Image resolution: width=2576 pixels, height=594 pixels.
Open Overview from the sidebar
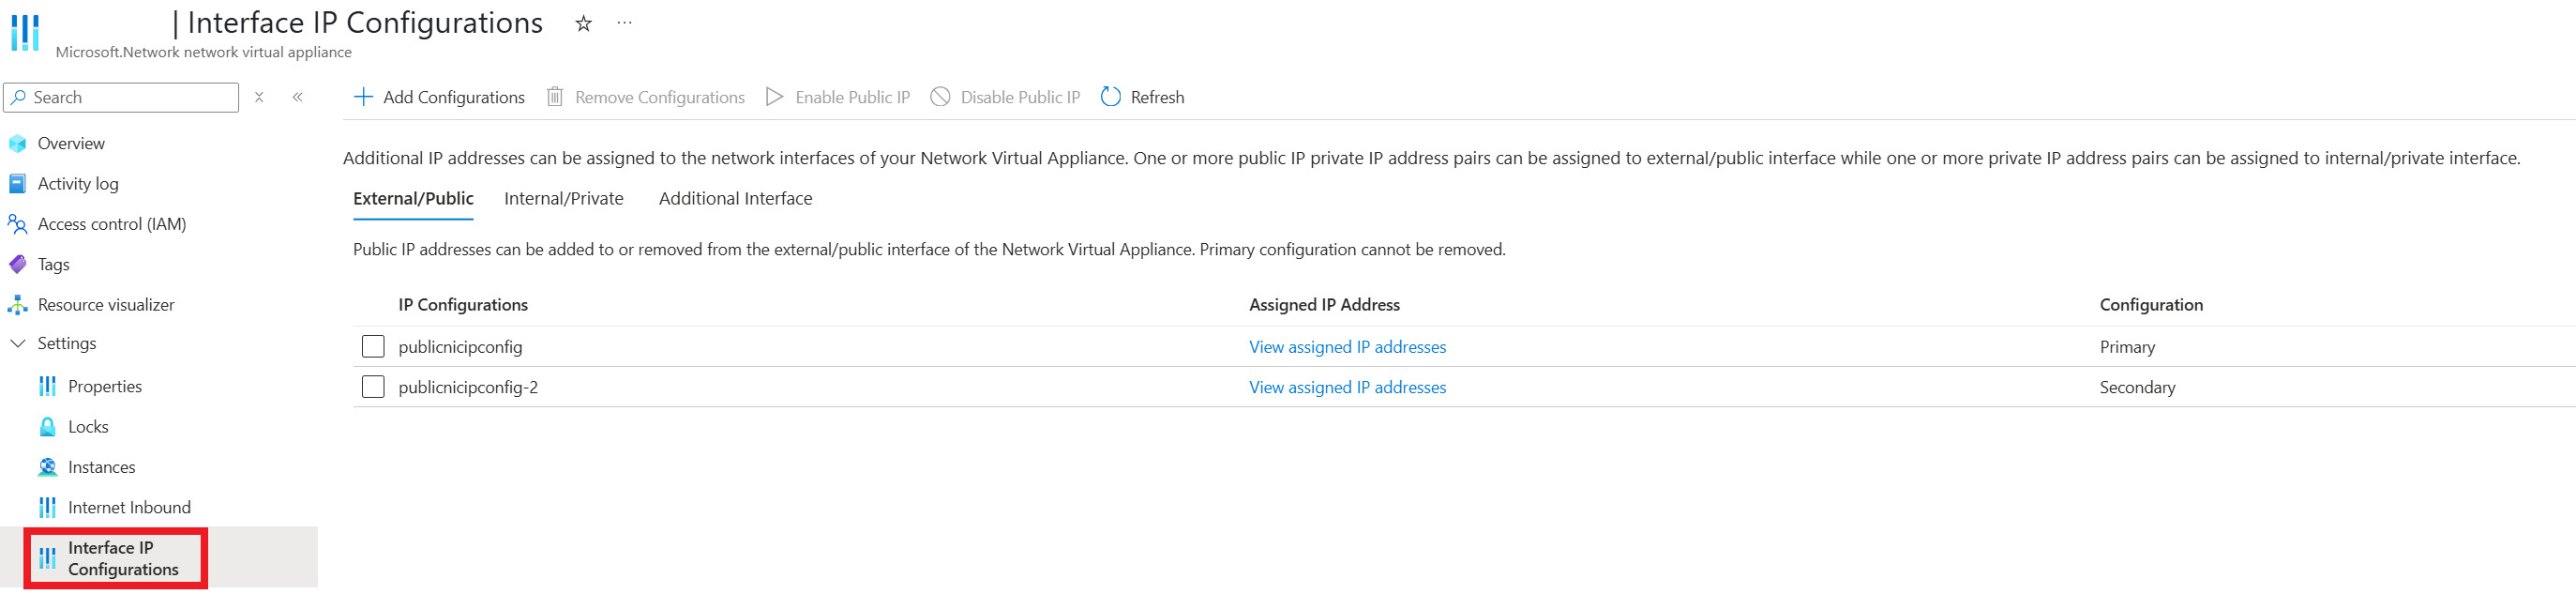pyautogui.click(x=71, y=143)
